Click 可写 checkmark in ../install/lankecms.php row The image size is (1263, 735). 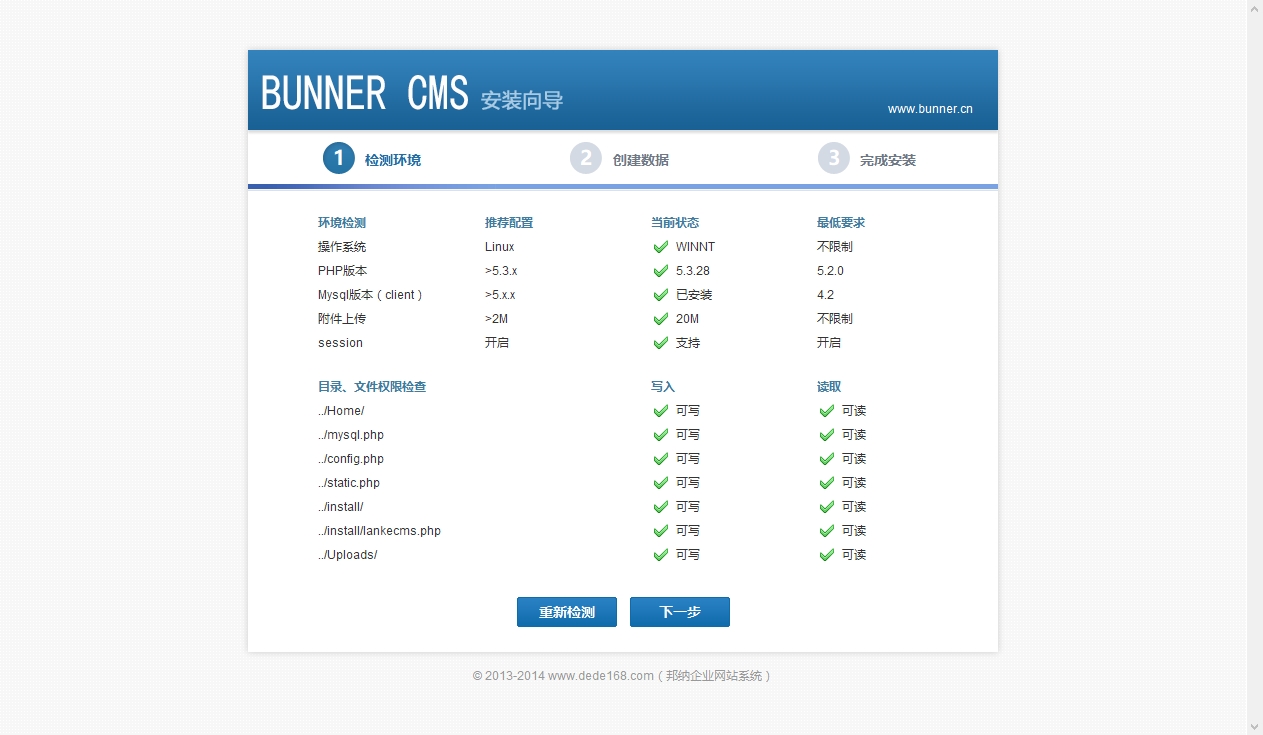660,531
